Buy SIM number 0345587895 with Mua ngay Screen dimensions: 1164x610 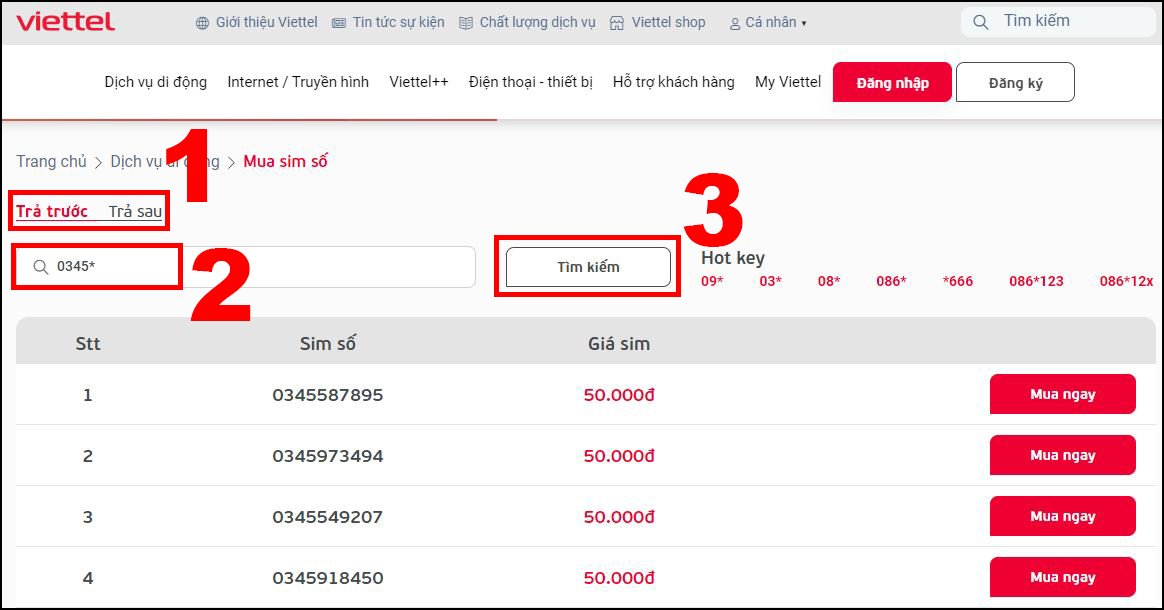pos(1062,394)
